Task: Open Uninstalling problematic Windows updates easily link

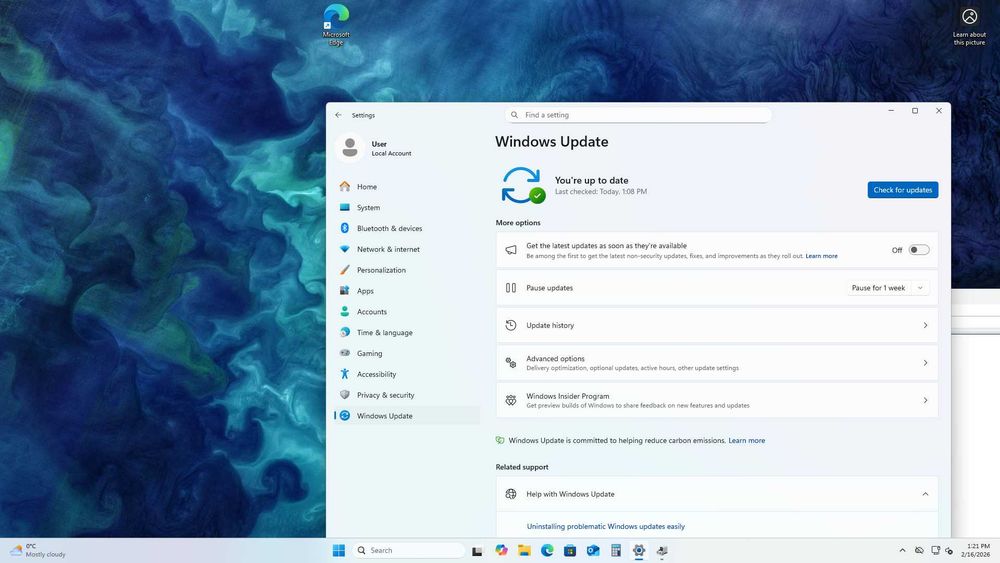Action: pyautogui.click(x=605, y=527)
